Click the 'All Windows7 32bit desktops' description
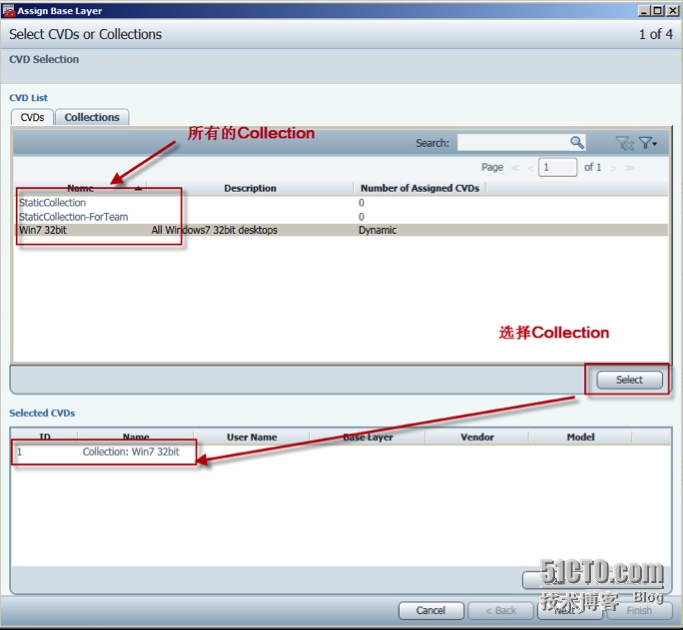This screenshot has height=630, width=683. coord(214,230)
